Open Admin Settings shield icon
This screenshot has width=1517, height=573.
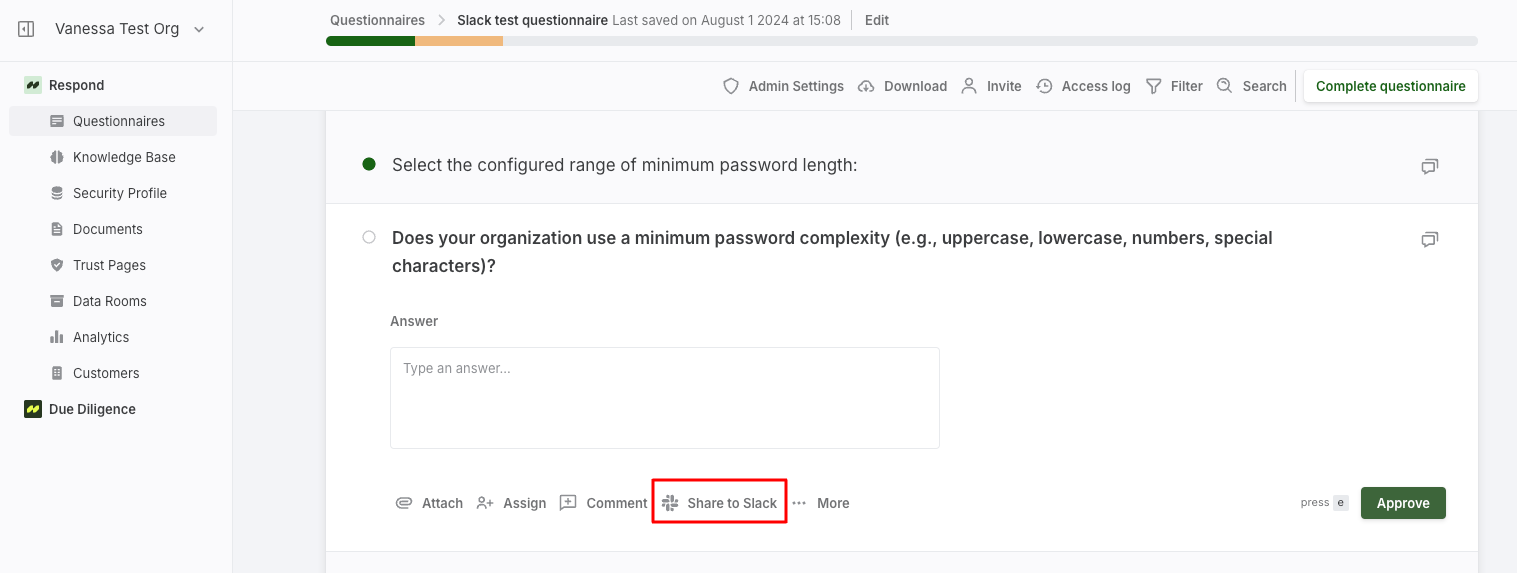(x=731, y=86)
